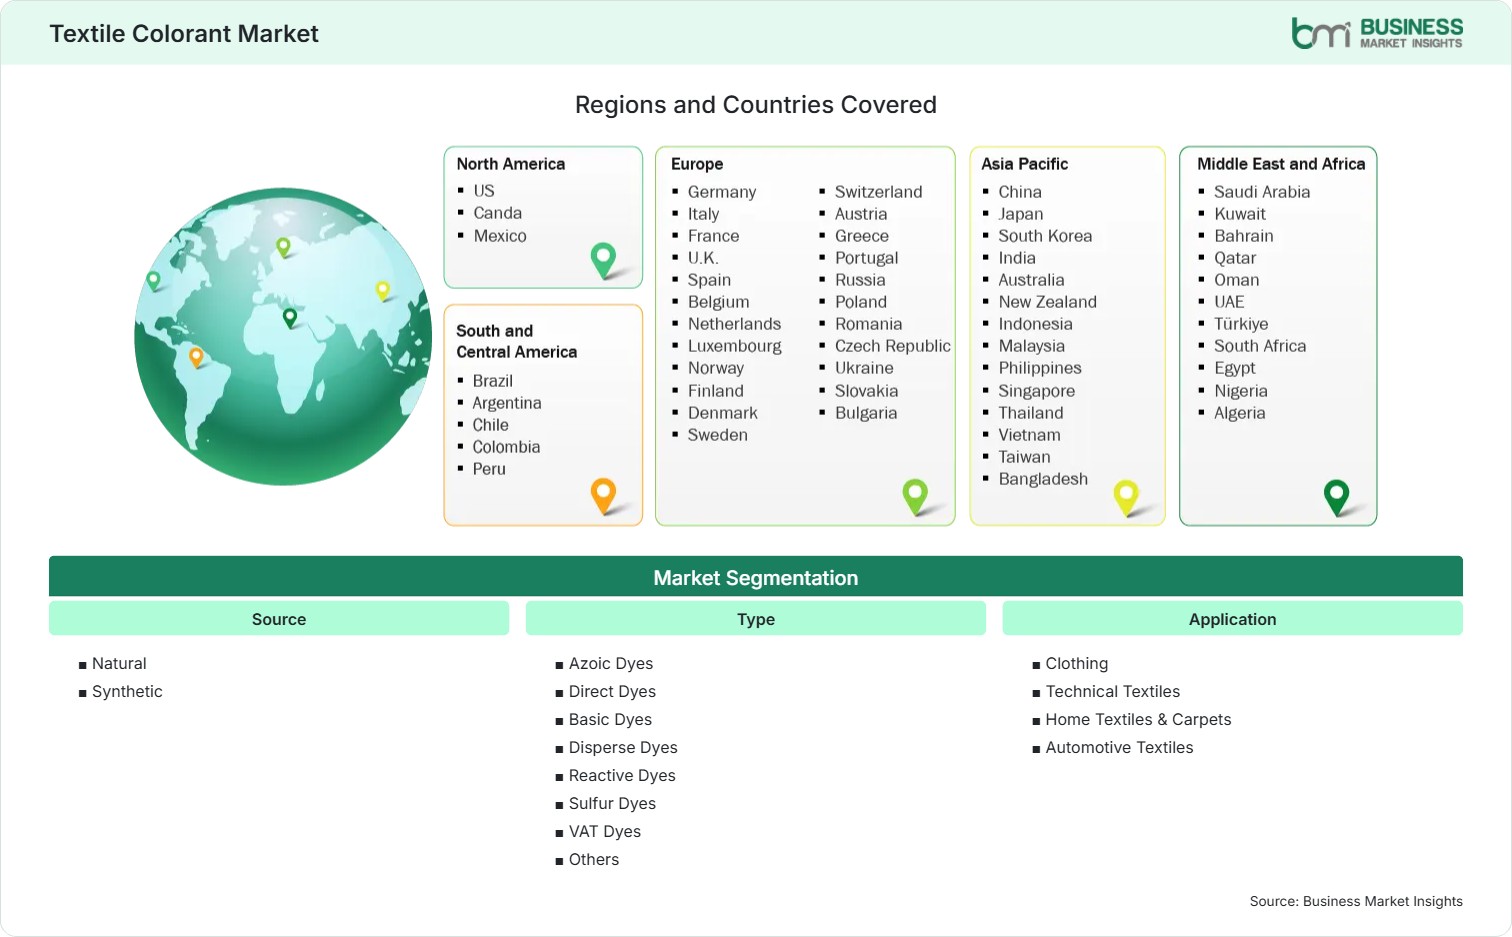
Task: Click the Textile Colorant Market title
Action: (184, 34)
